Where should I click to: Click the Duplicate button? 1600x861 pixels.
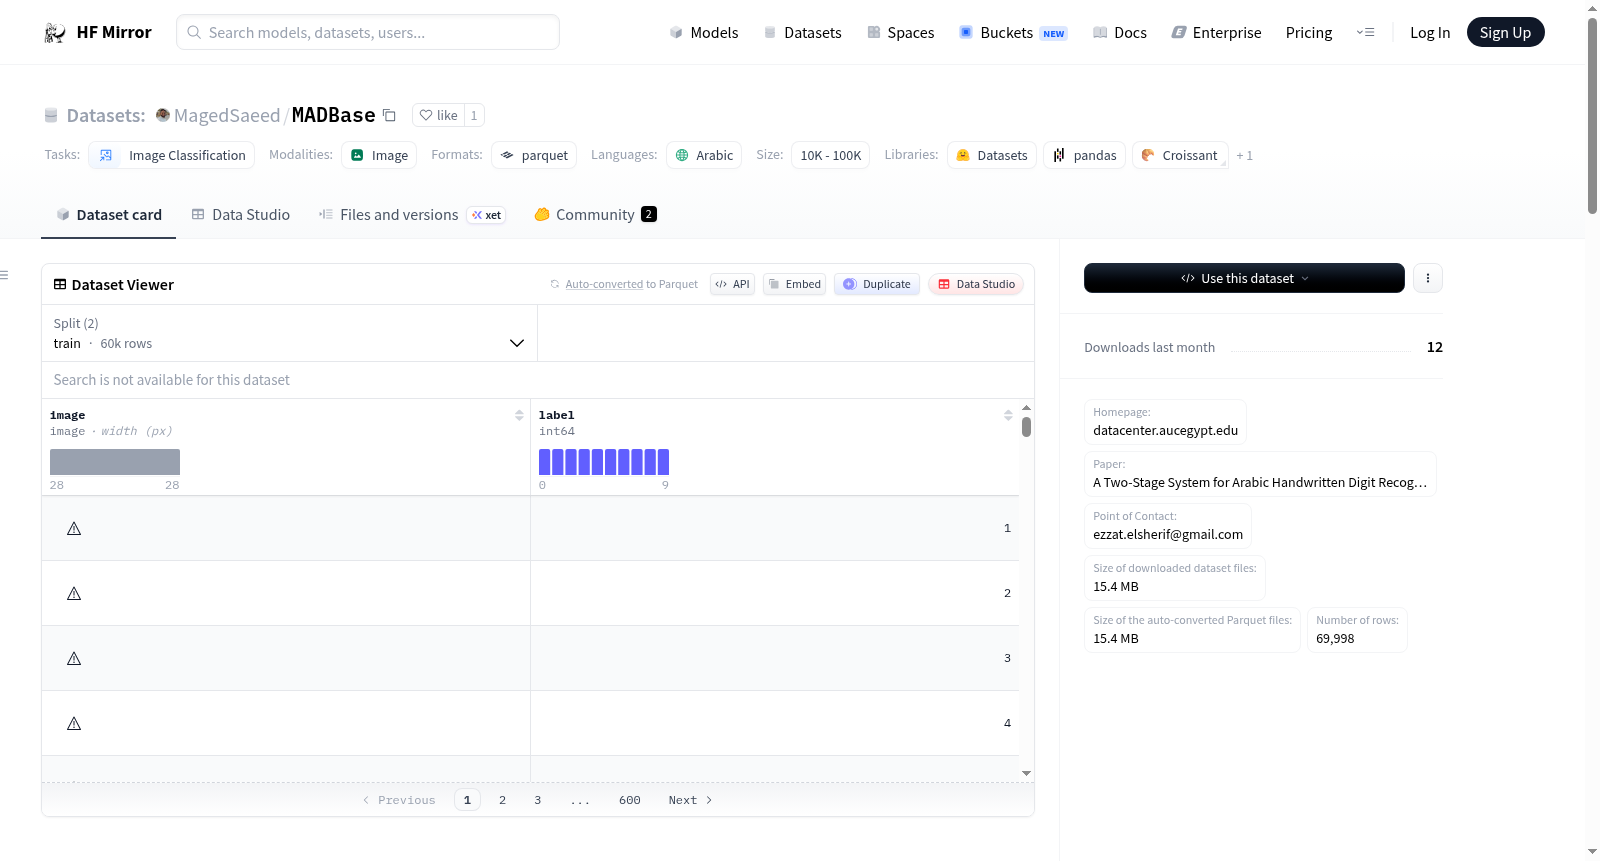coord(877,284)
